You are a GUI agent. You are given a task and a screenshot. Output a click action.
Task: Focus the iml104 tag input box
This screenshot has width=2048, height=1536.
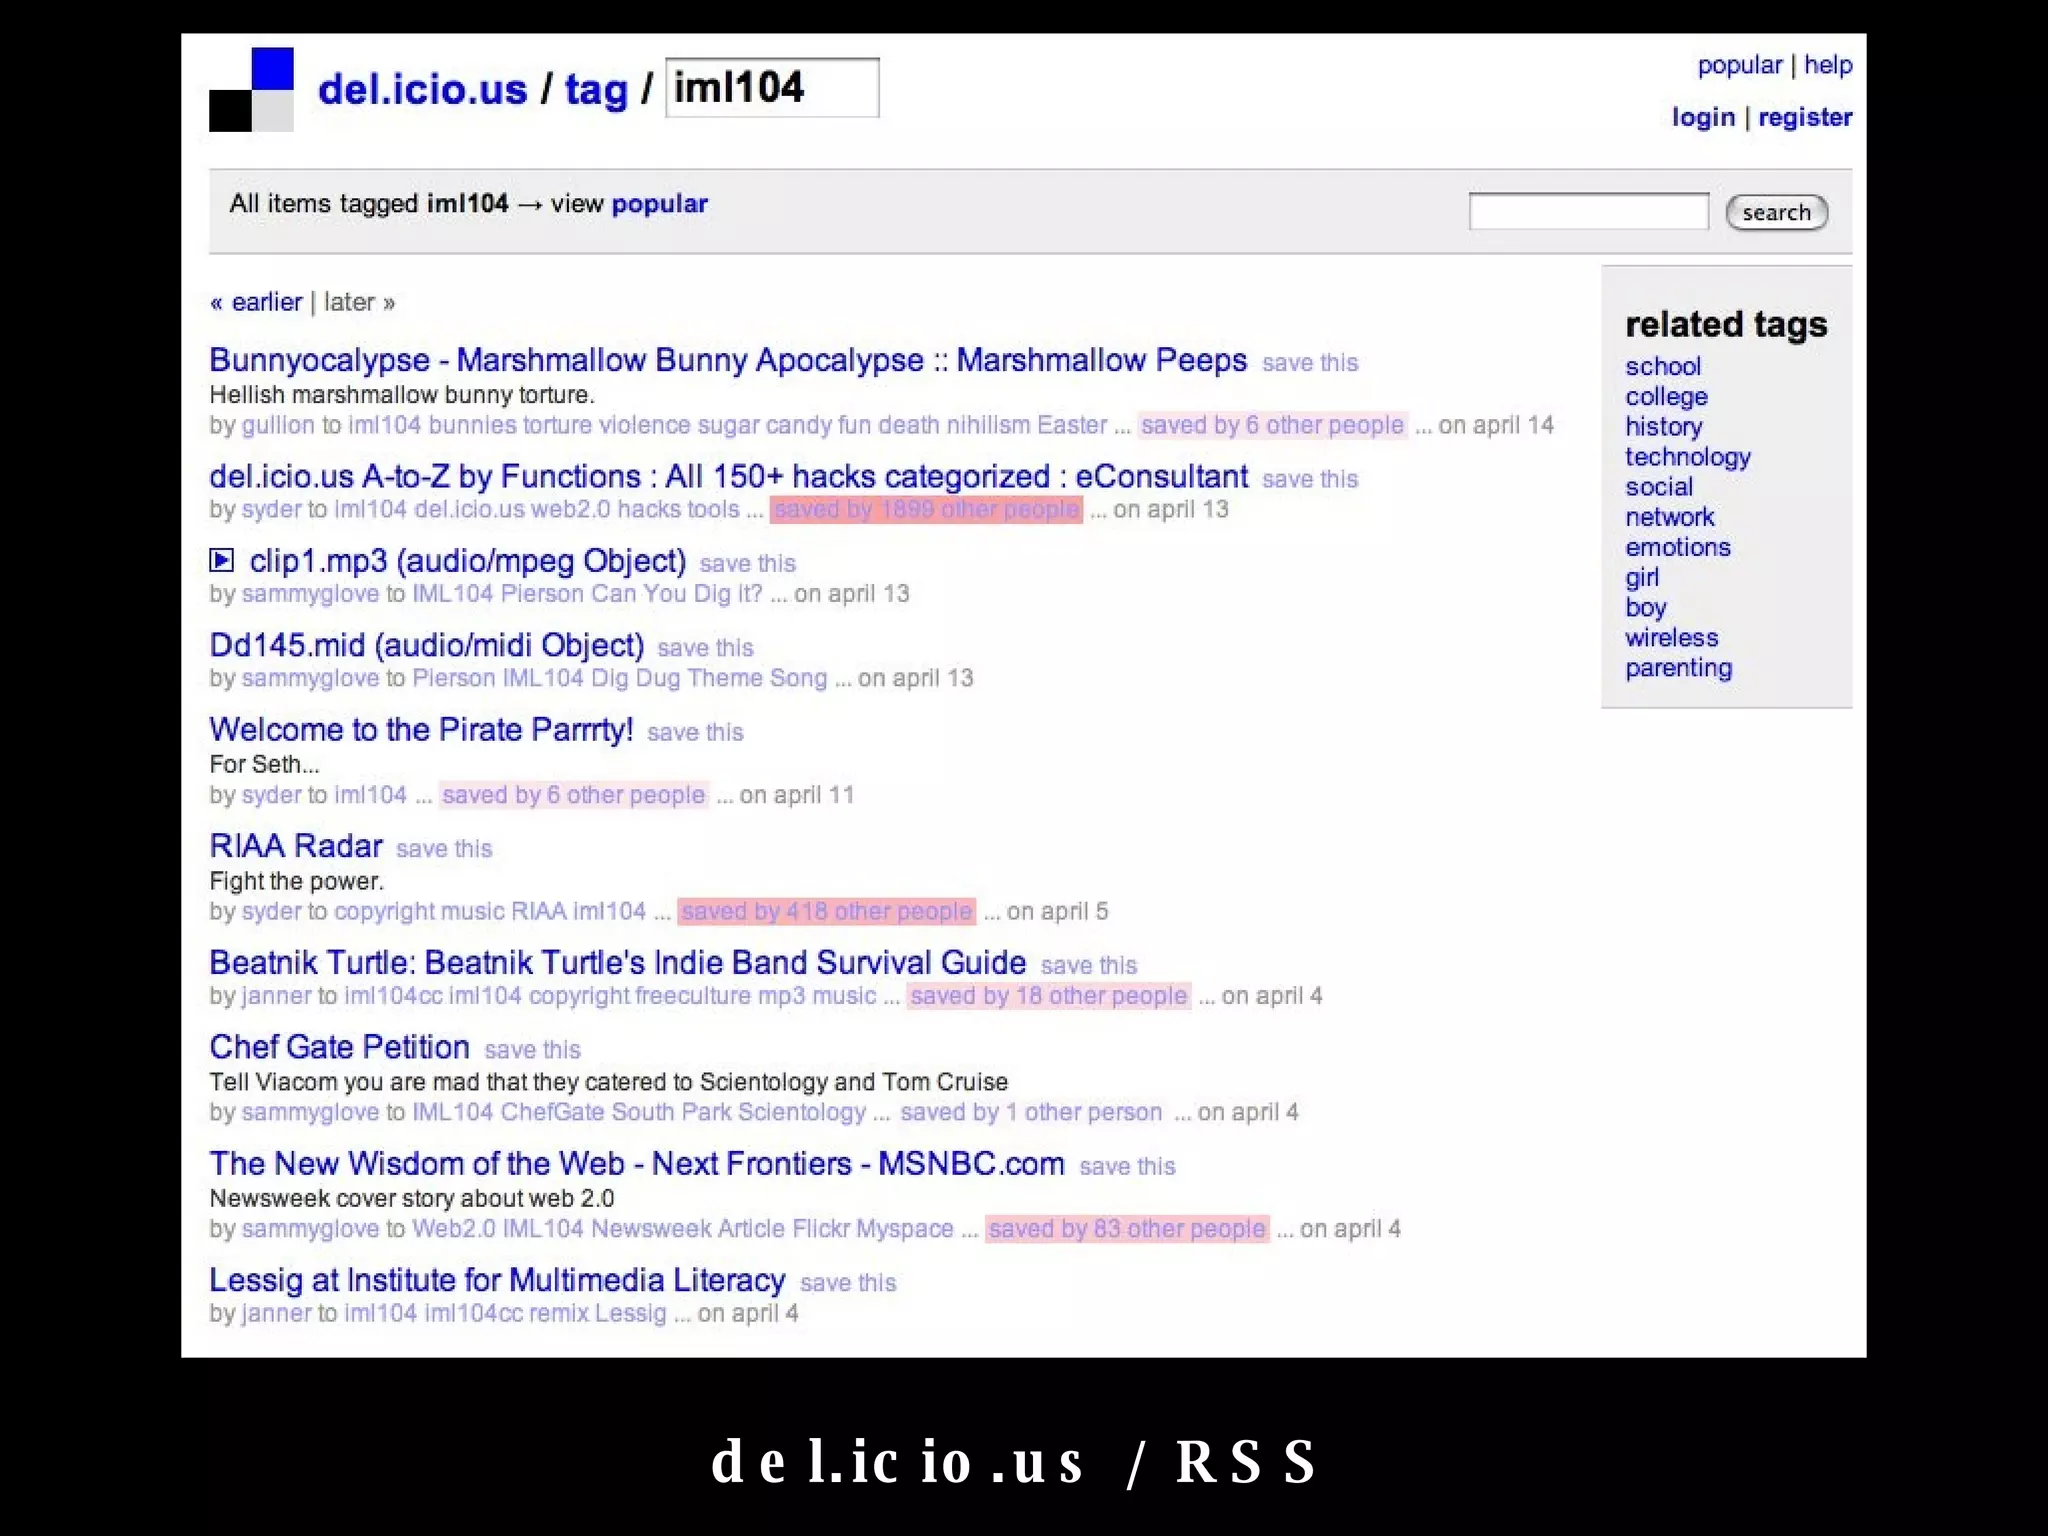(772, 88)
